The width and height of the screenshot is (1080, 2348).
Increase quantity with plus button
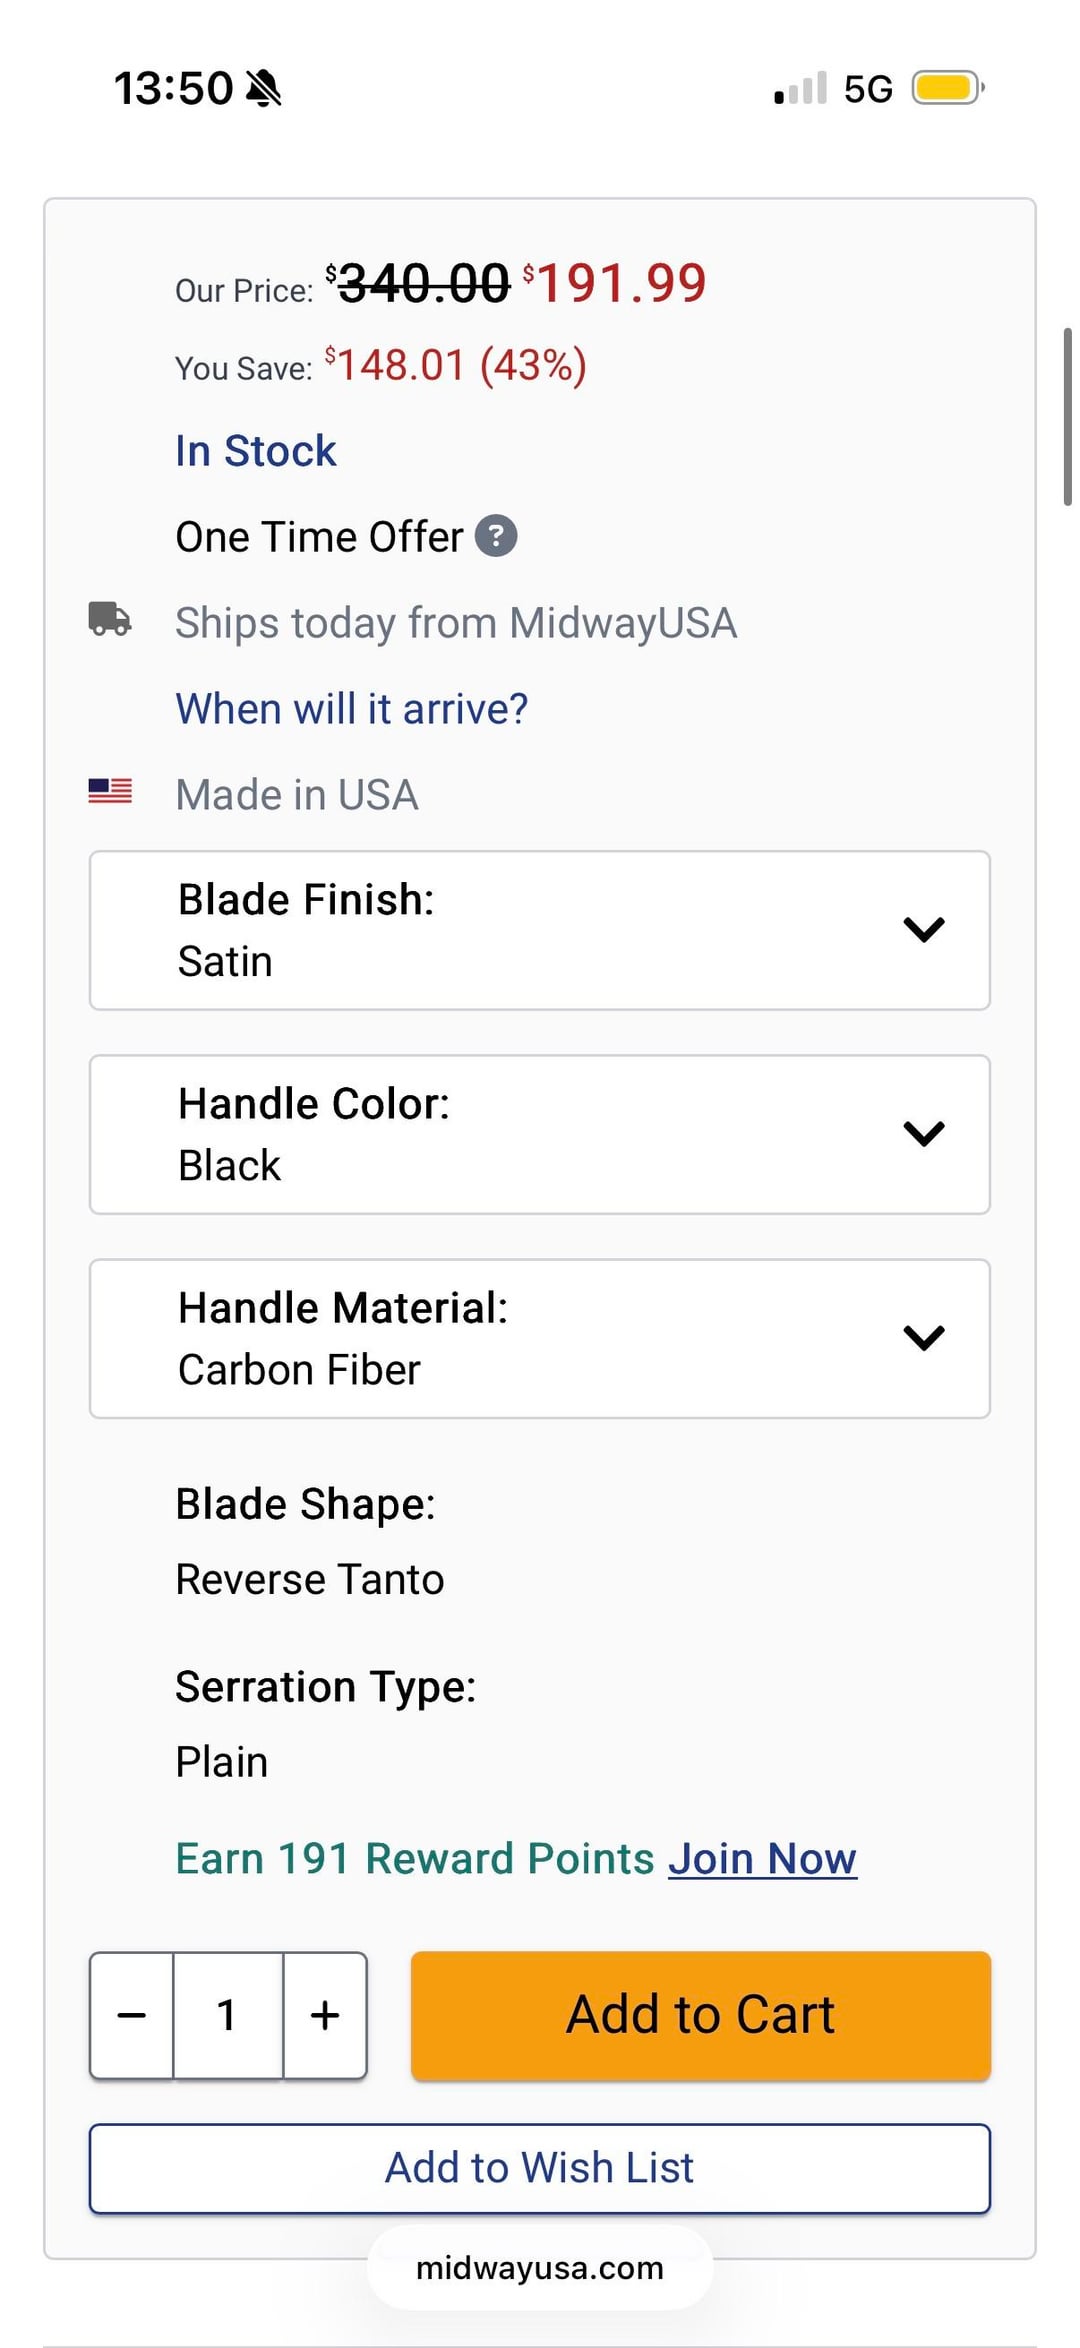325,2015
